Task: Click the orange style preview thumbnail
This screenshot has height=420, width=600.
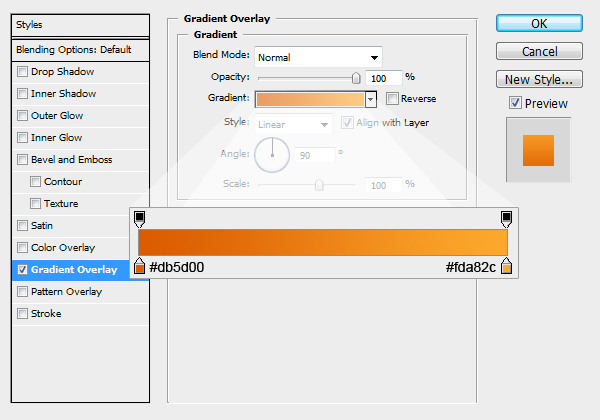Action: coord(538,150)
